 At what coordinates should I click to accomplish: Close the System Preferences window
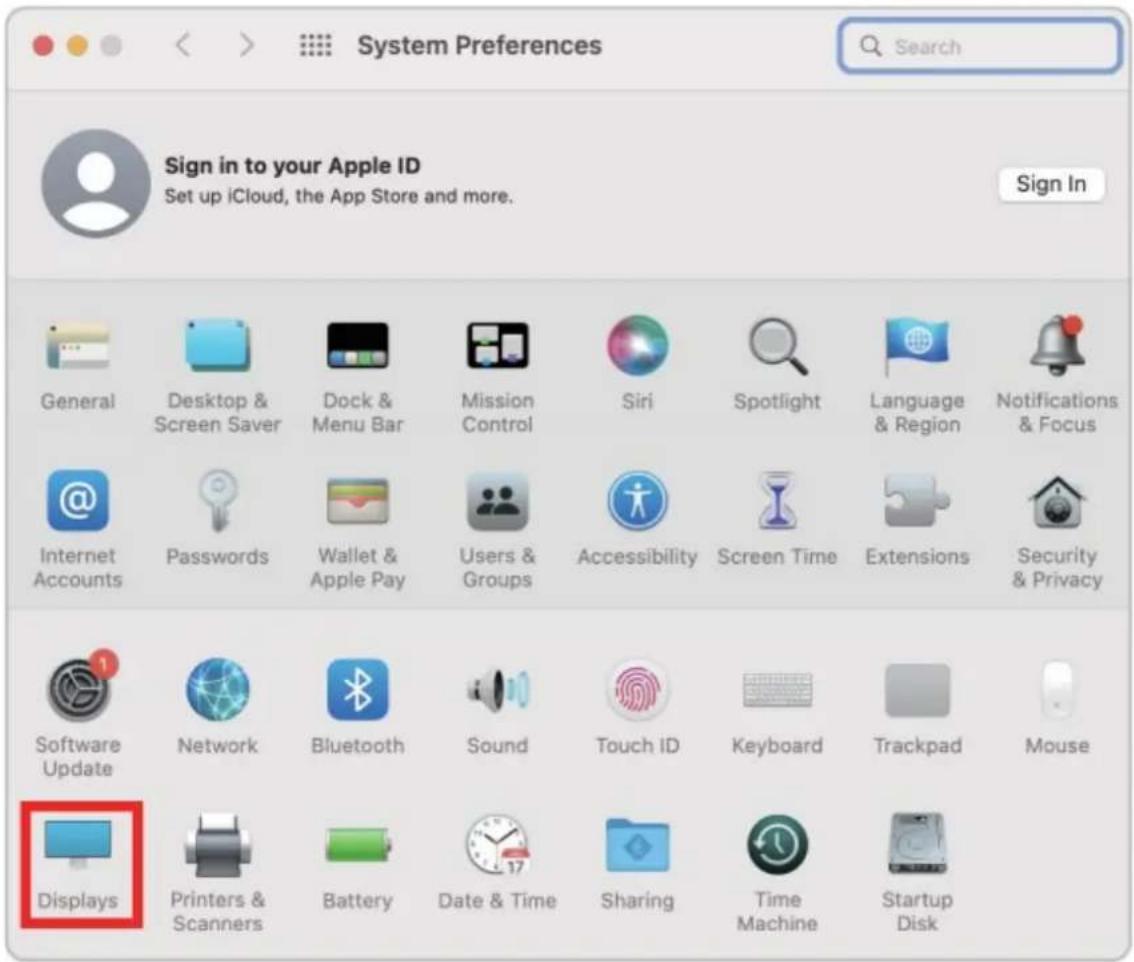(43, 46)
